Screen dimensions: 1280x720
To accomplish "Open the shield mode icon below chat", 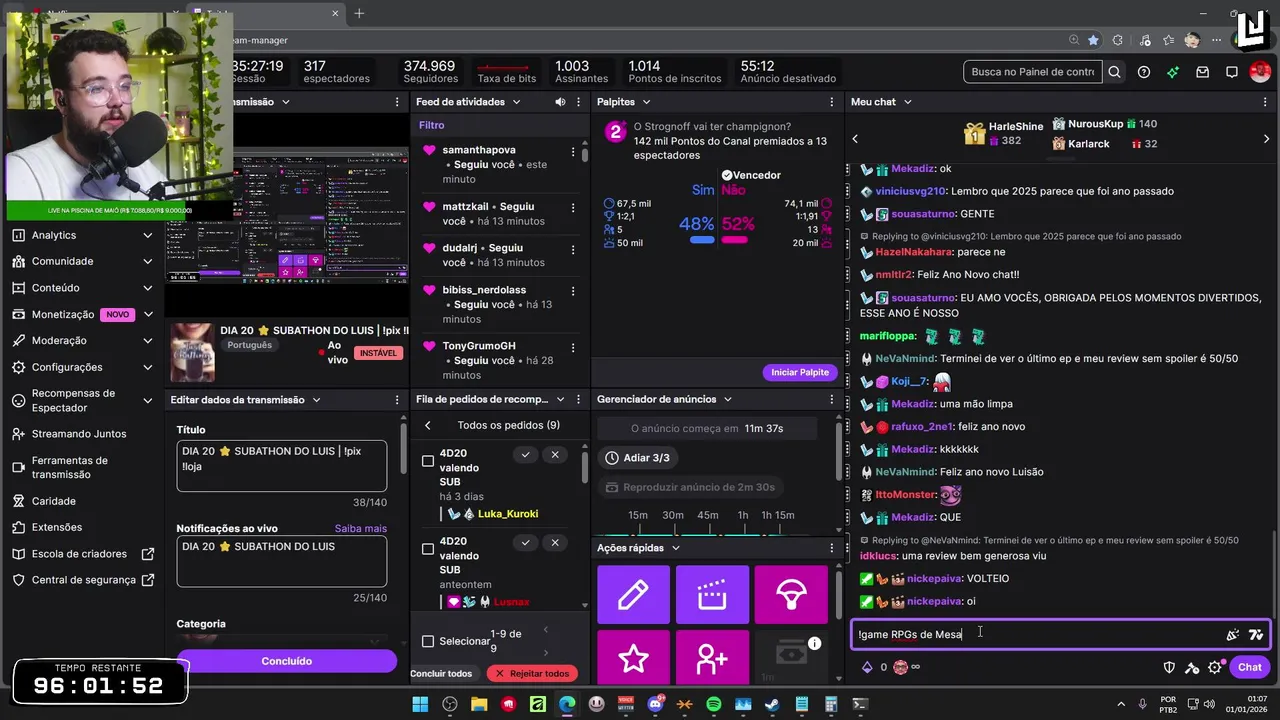I will click(x=1169, y=667).
